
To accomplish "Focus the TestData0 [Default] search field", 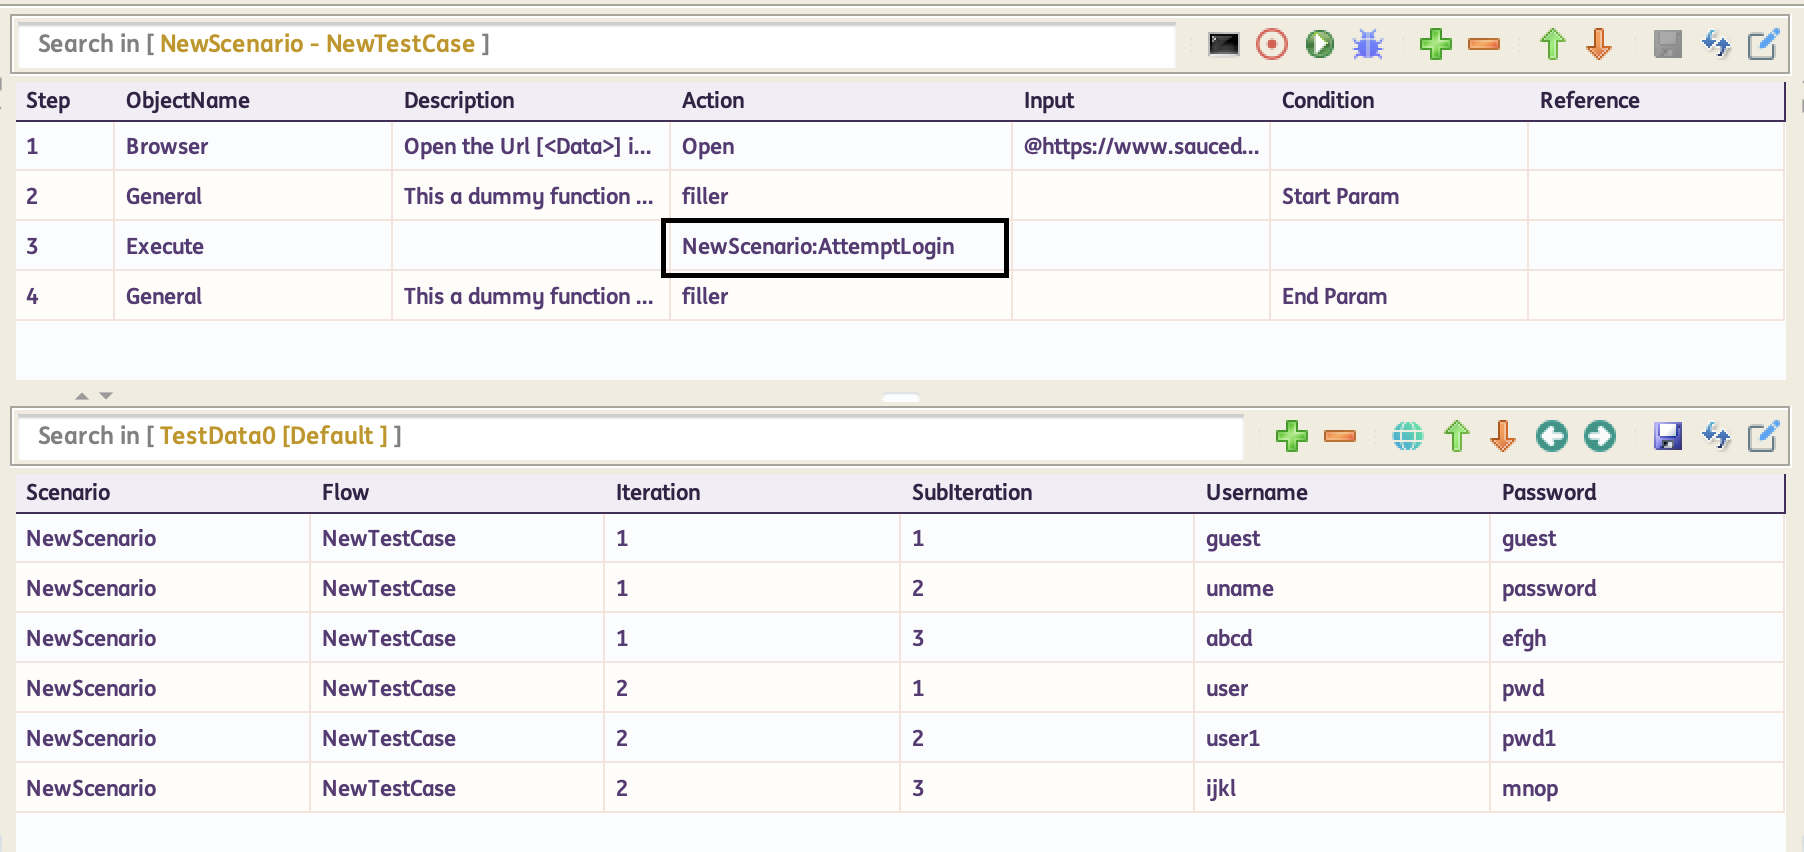I will (x=631, y=436).
